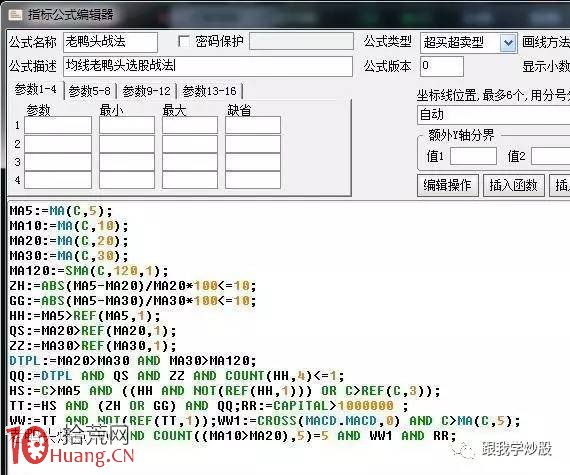Screen dimensions: 570x475
Task: Click the formula editor window title icon
Action: pyautogui.click(x=15, y=15)
